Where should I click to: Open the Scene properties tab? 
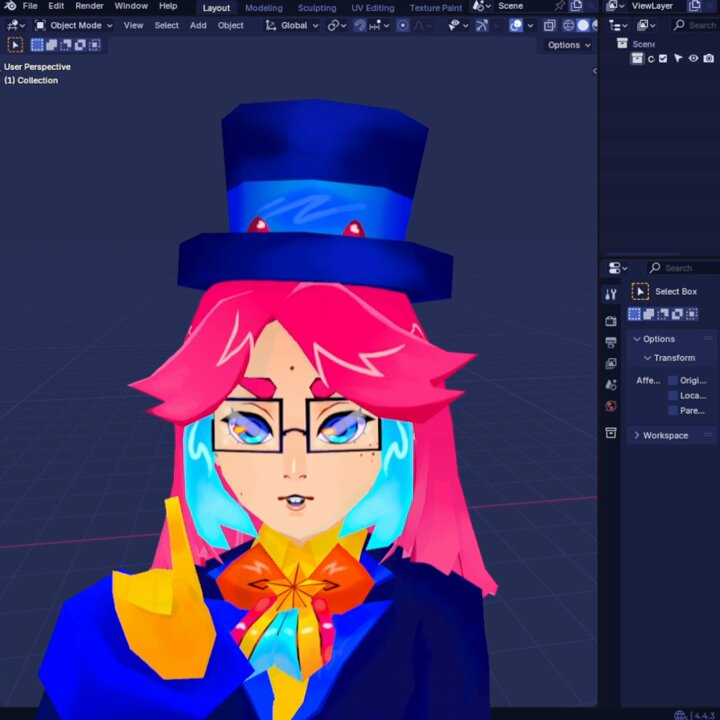tap(611, 385)
